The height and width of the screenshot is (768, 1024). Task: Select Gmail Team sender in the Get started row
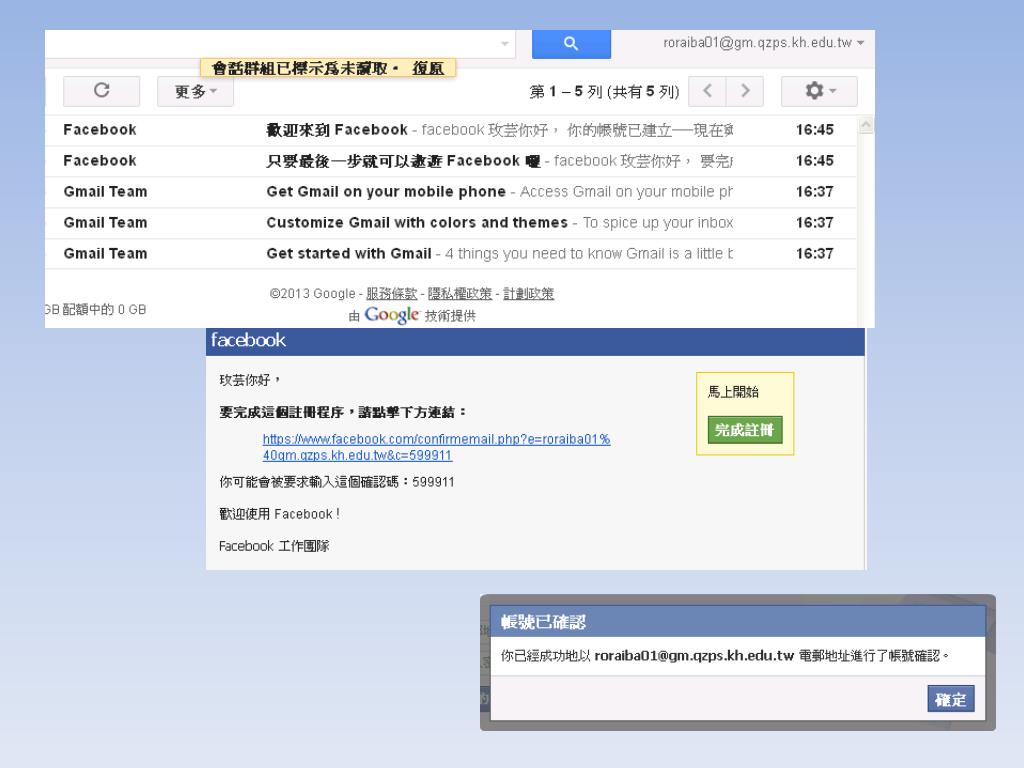(x=105, y=253)
